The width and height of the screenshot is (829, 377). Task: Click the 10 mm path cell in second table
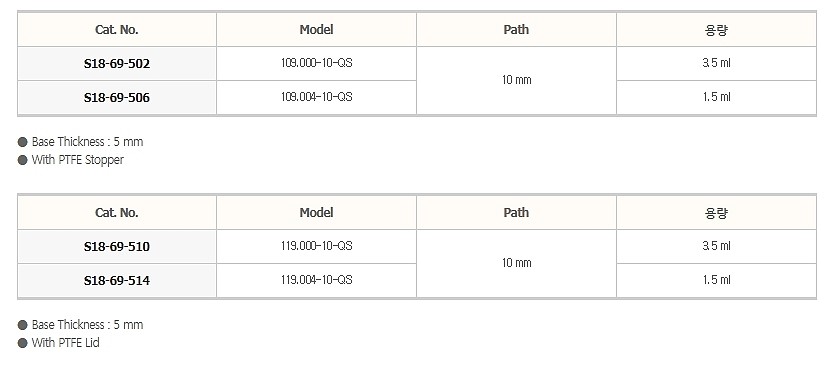tap(517, 263)
